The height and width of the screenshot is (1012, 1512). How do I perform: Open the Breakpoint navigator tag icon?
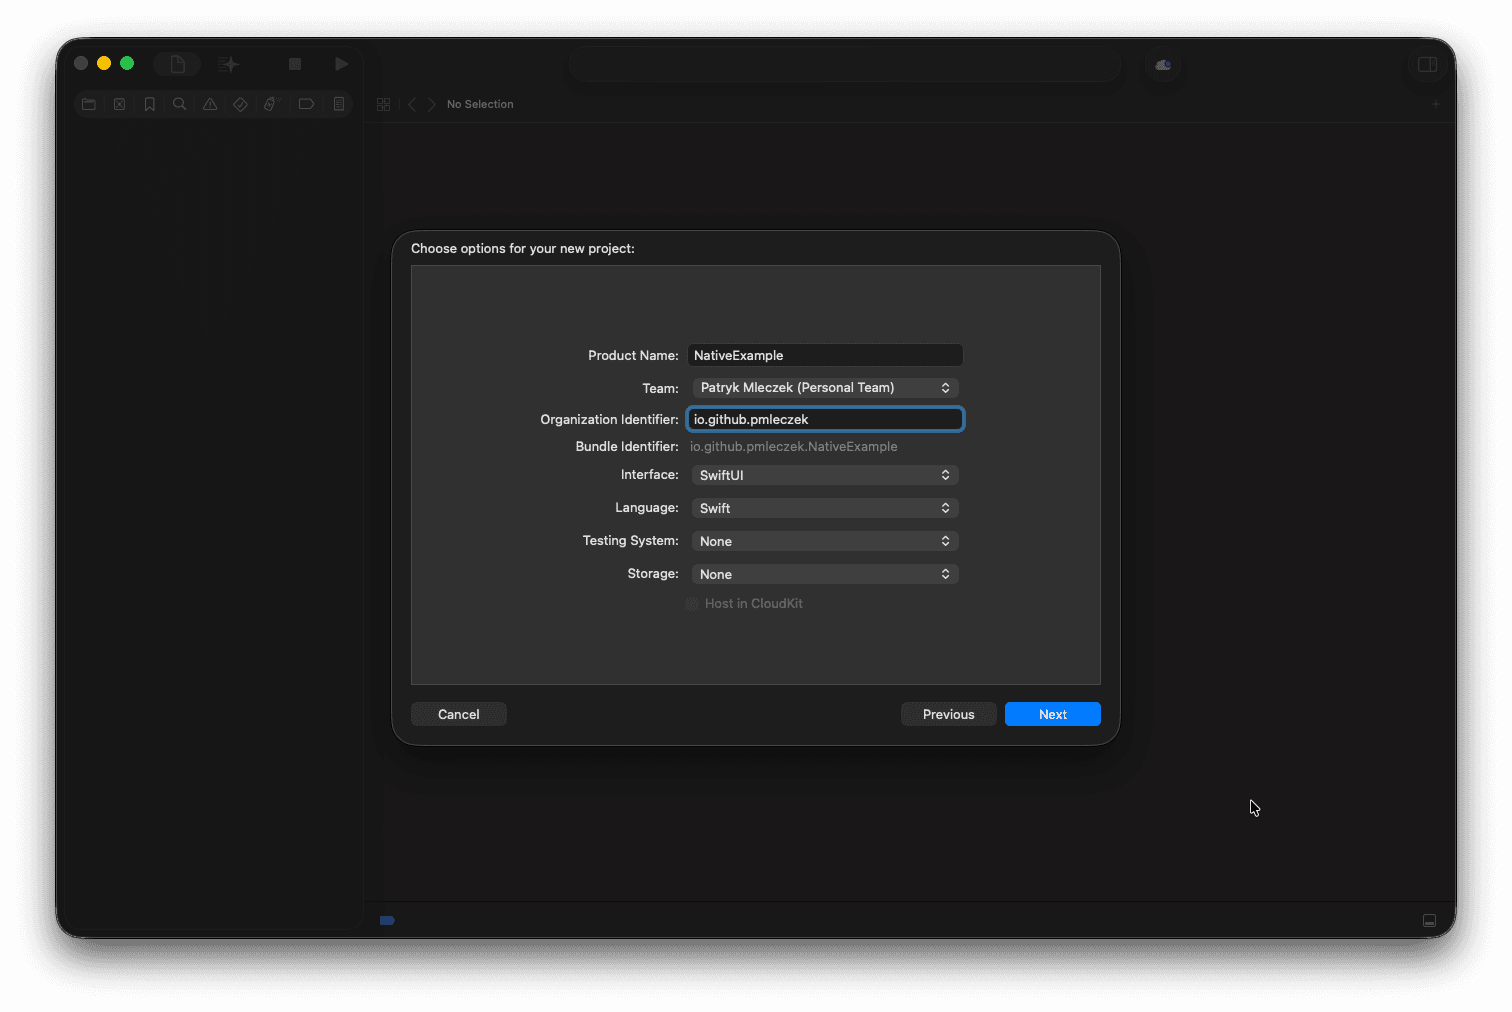[x=306, y=104]
